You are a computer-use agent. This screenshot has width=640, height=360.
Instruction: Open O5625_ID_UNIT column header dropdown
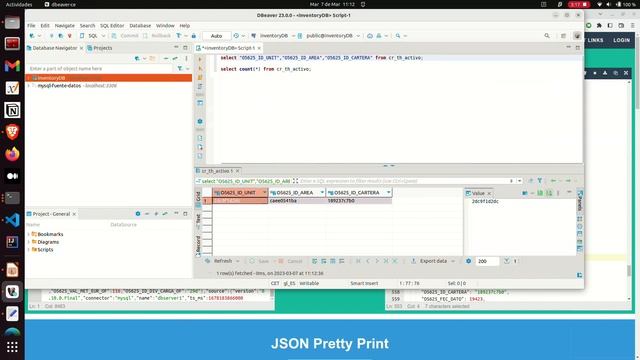tap(264, 192)
